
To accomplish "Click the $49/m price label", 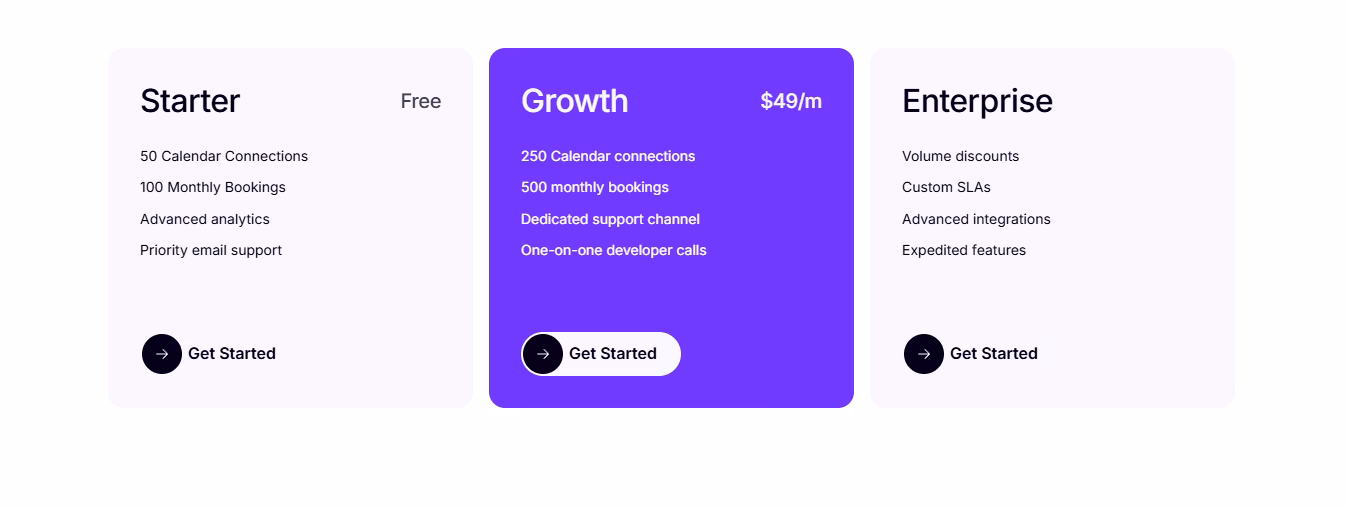I will coord(791,101).
